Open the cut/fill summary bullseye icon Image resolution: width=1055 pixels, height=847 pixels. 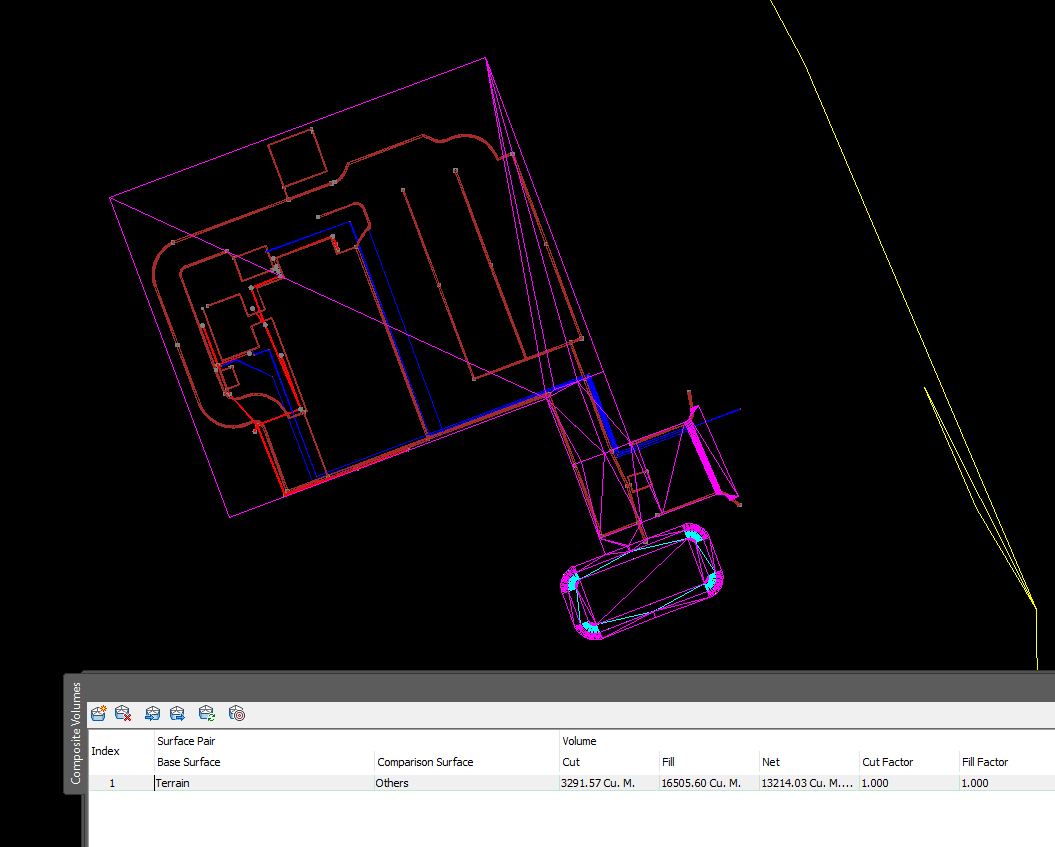click(x=236, y=713)
